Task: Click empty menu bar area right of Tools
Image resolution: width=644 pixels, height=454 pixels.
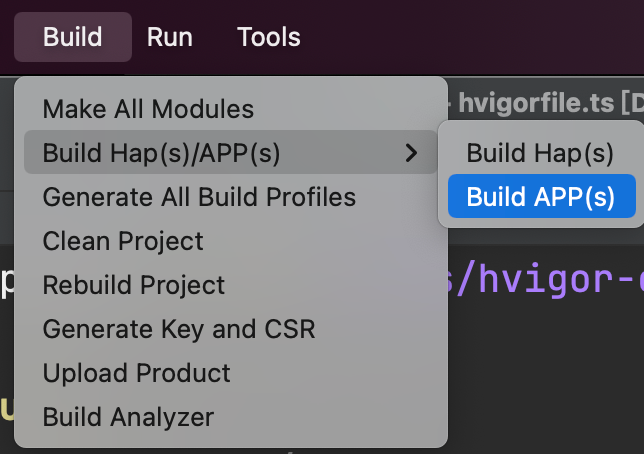Action: (x=472, y=37)
